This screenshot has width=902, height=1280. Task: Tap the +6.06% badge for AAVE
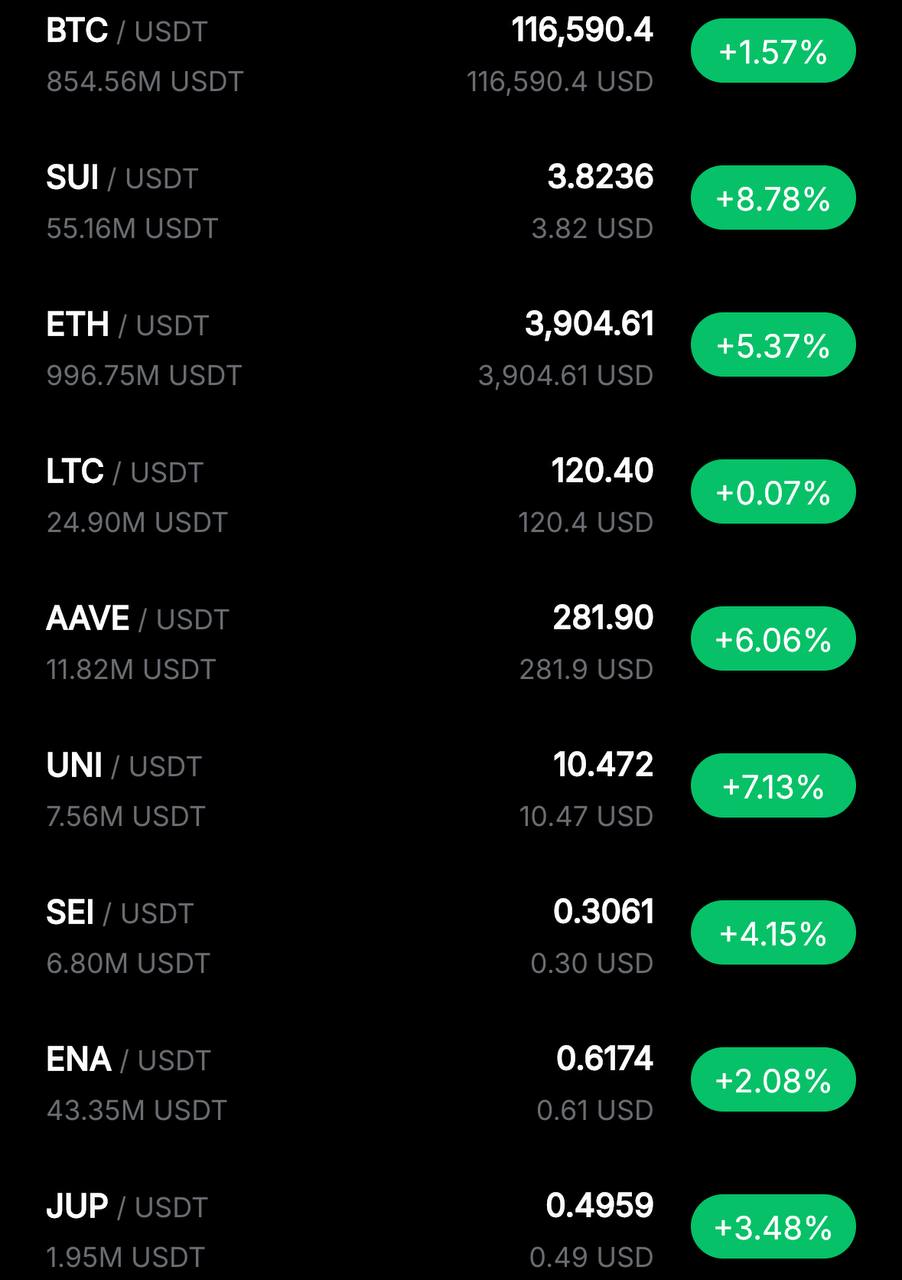click(x=773, y=639)
